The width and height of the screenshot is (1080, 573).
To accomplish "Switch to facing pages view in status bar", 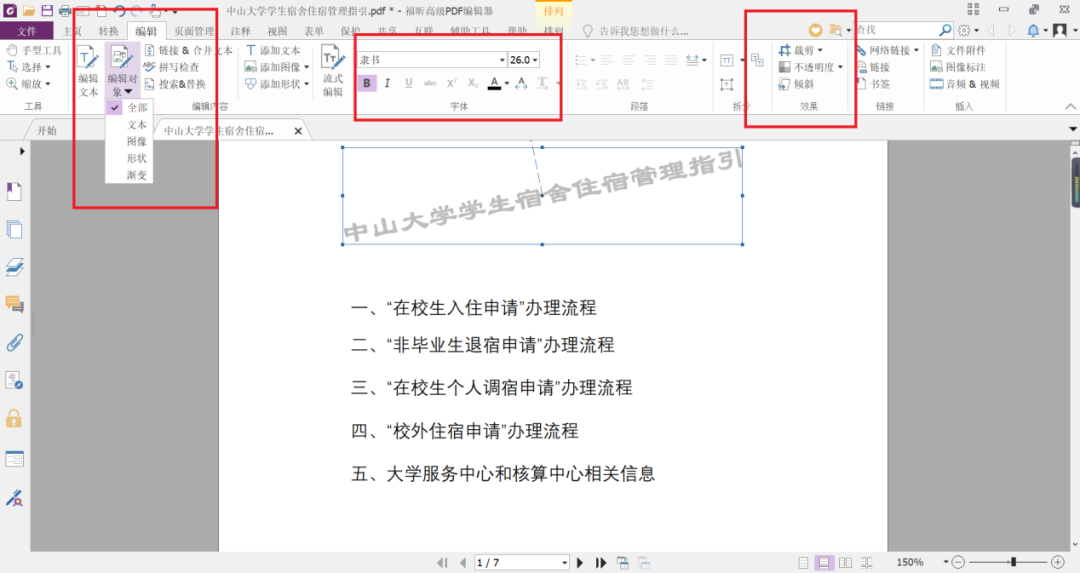I will [846, 563].
